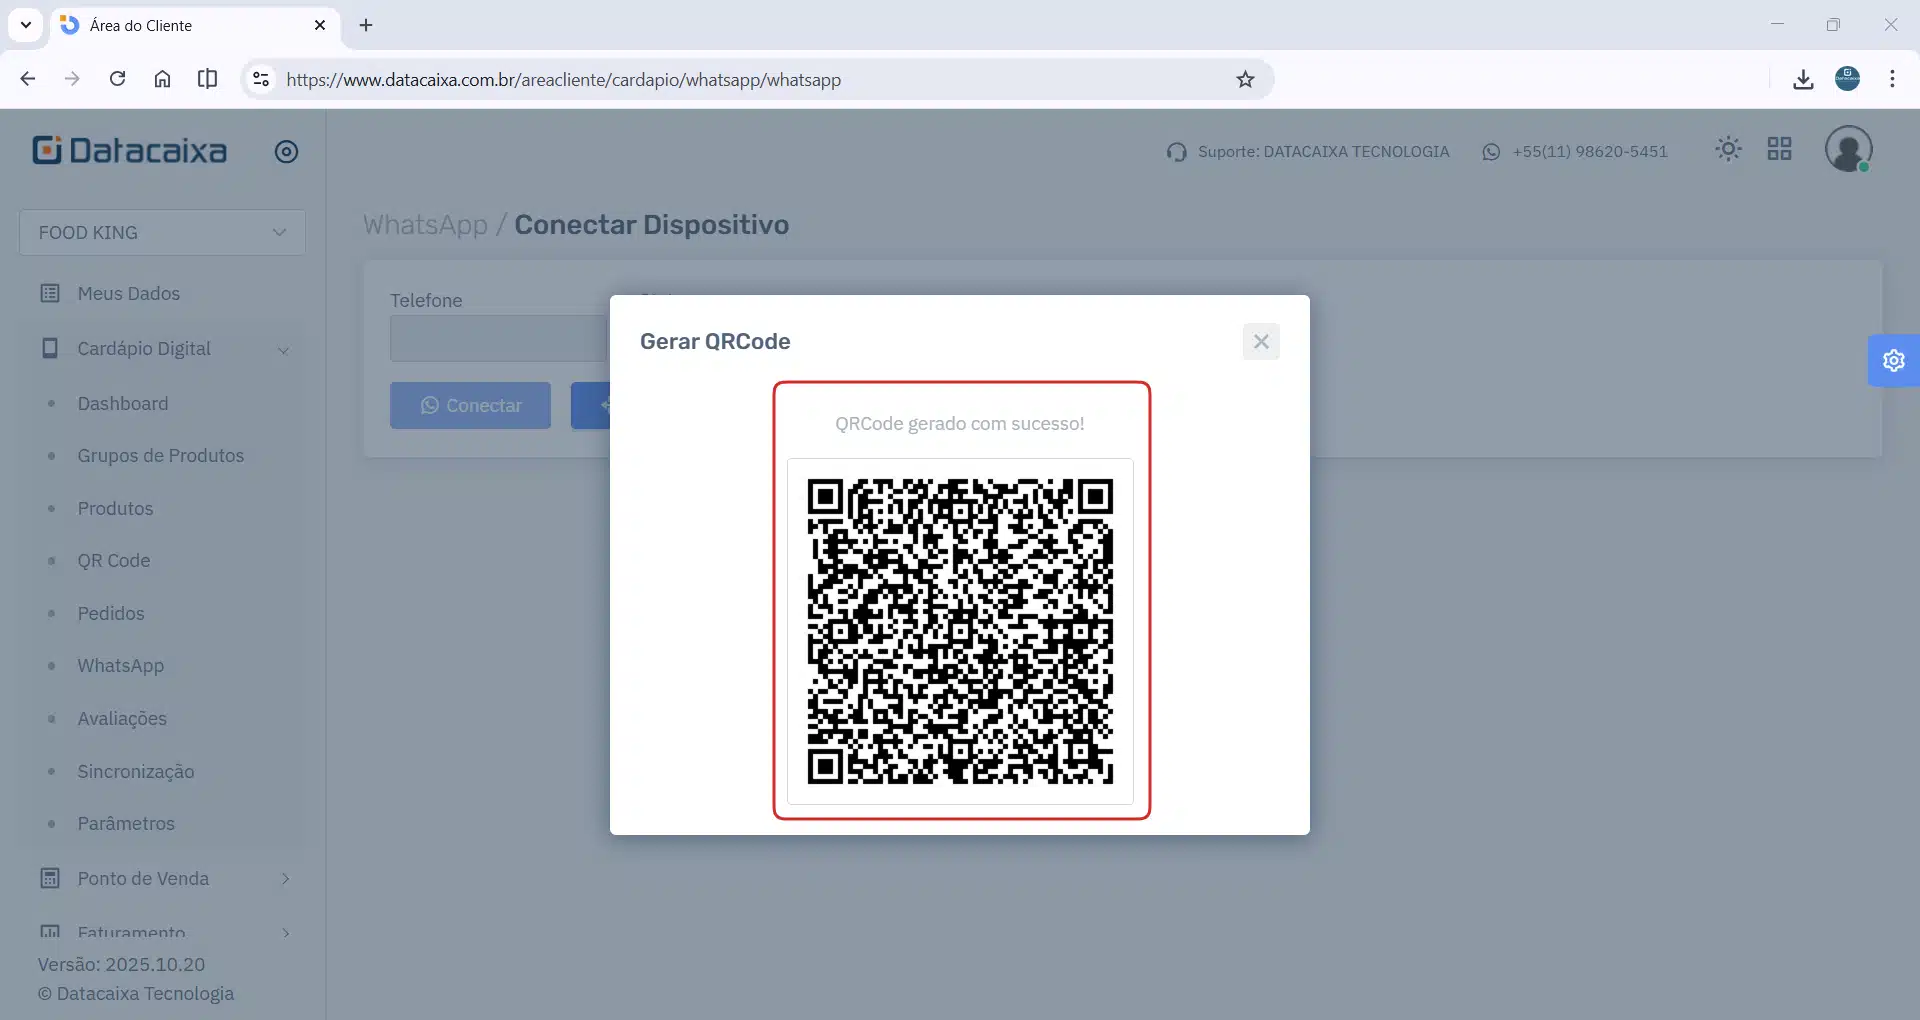Click the headset support icon
The width and height of the screenshot is (1920, 1020).
point(1176,151)
